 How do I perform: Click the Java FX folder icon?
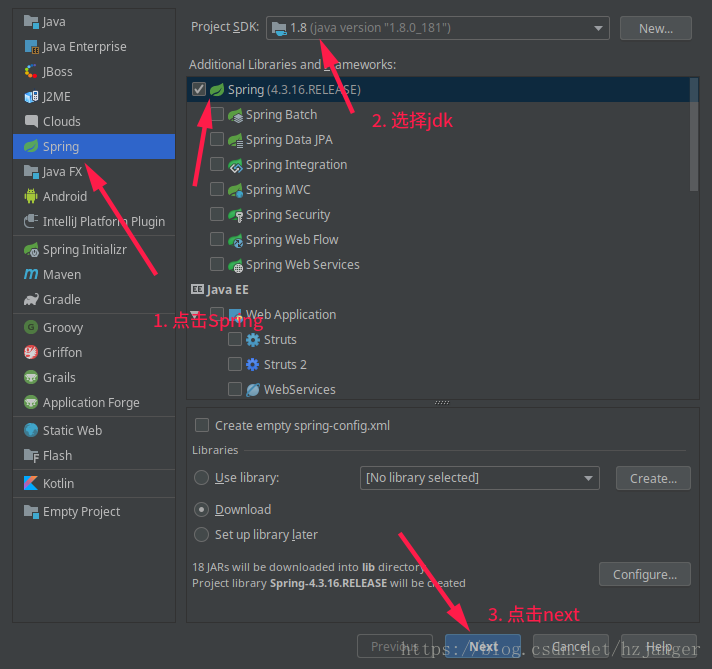31,171
